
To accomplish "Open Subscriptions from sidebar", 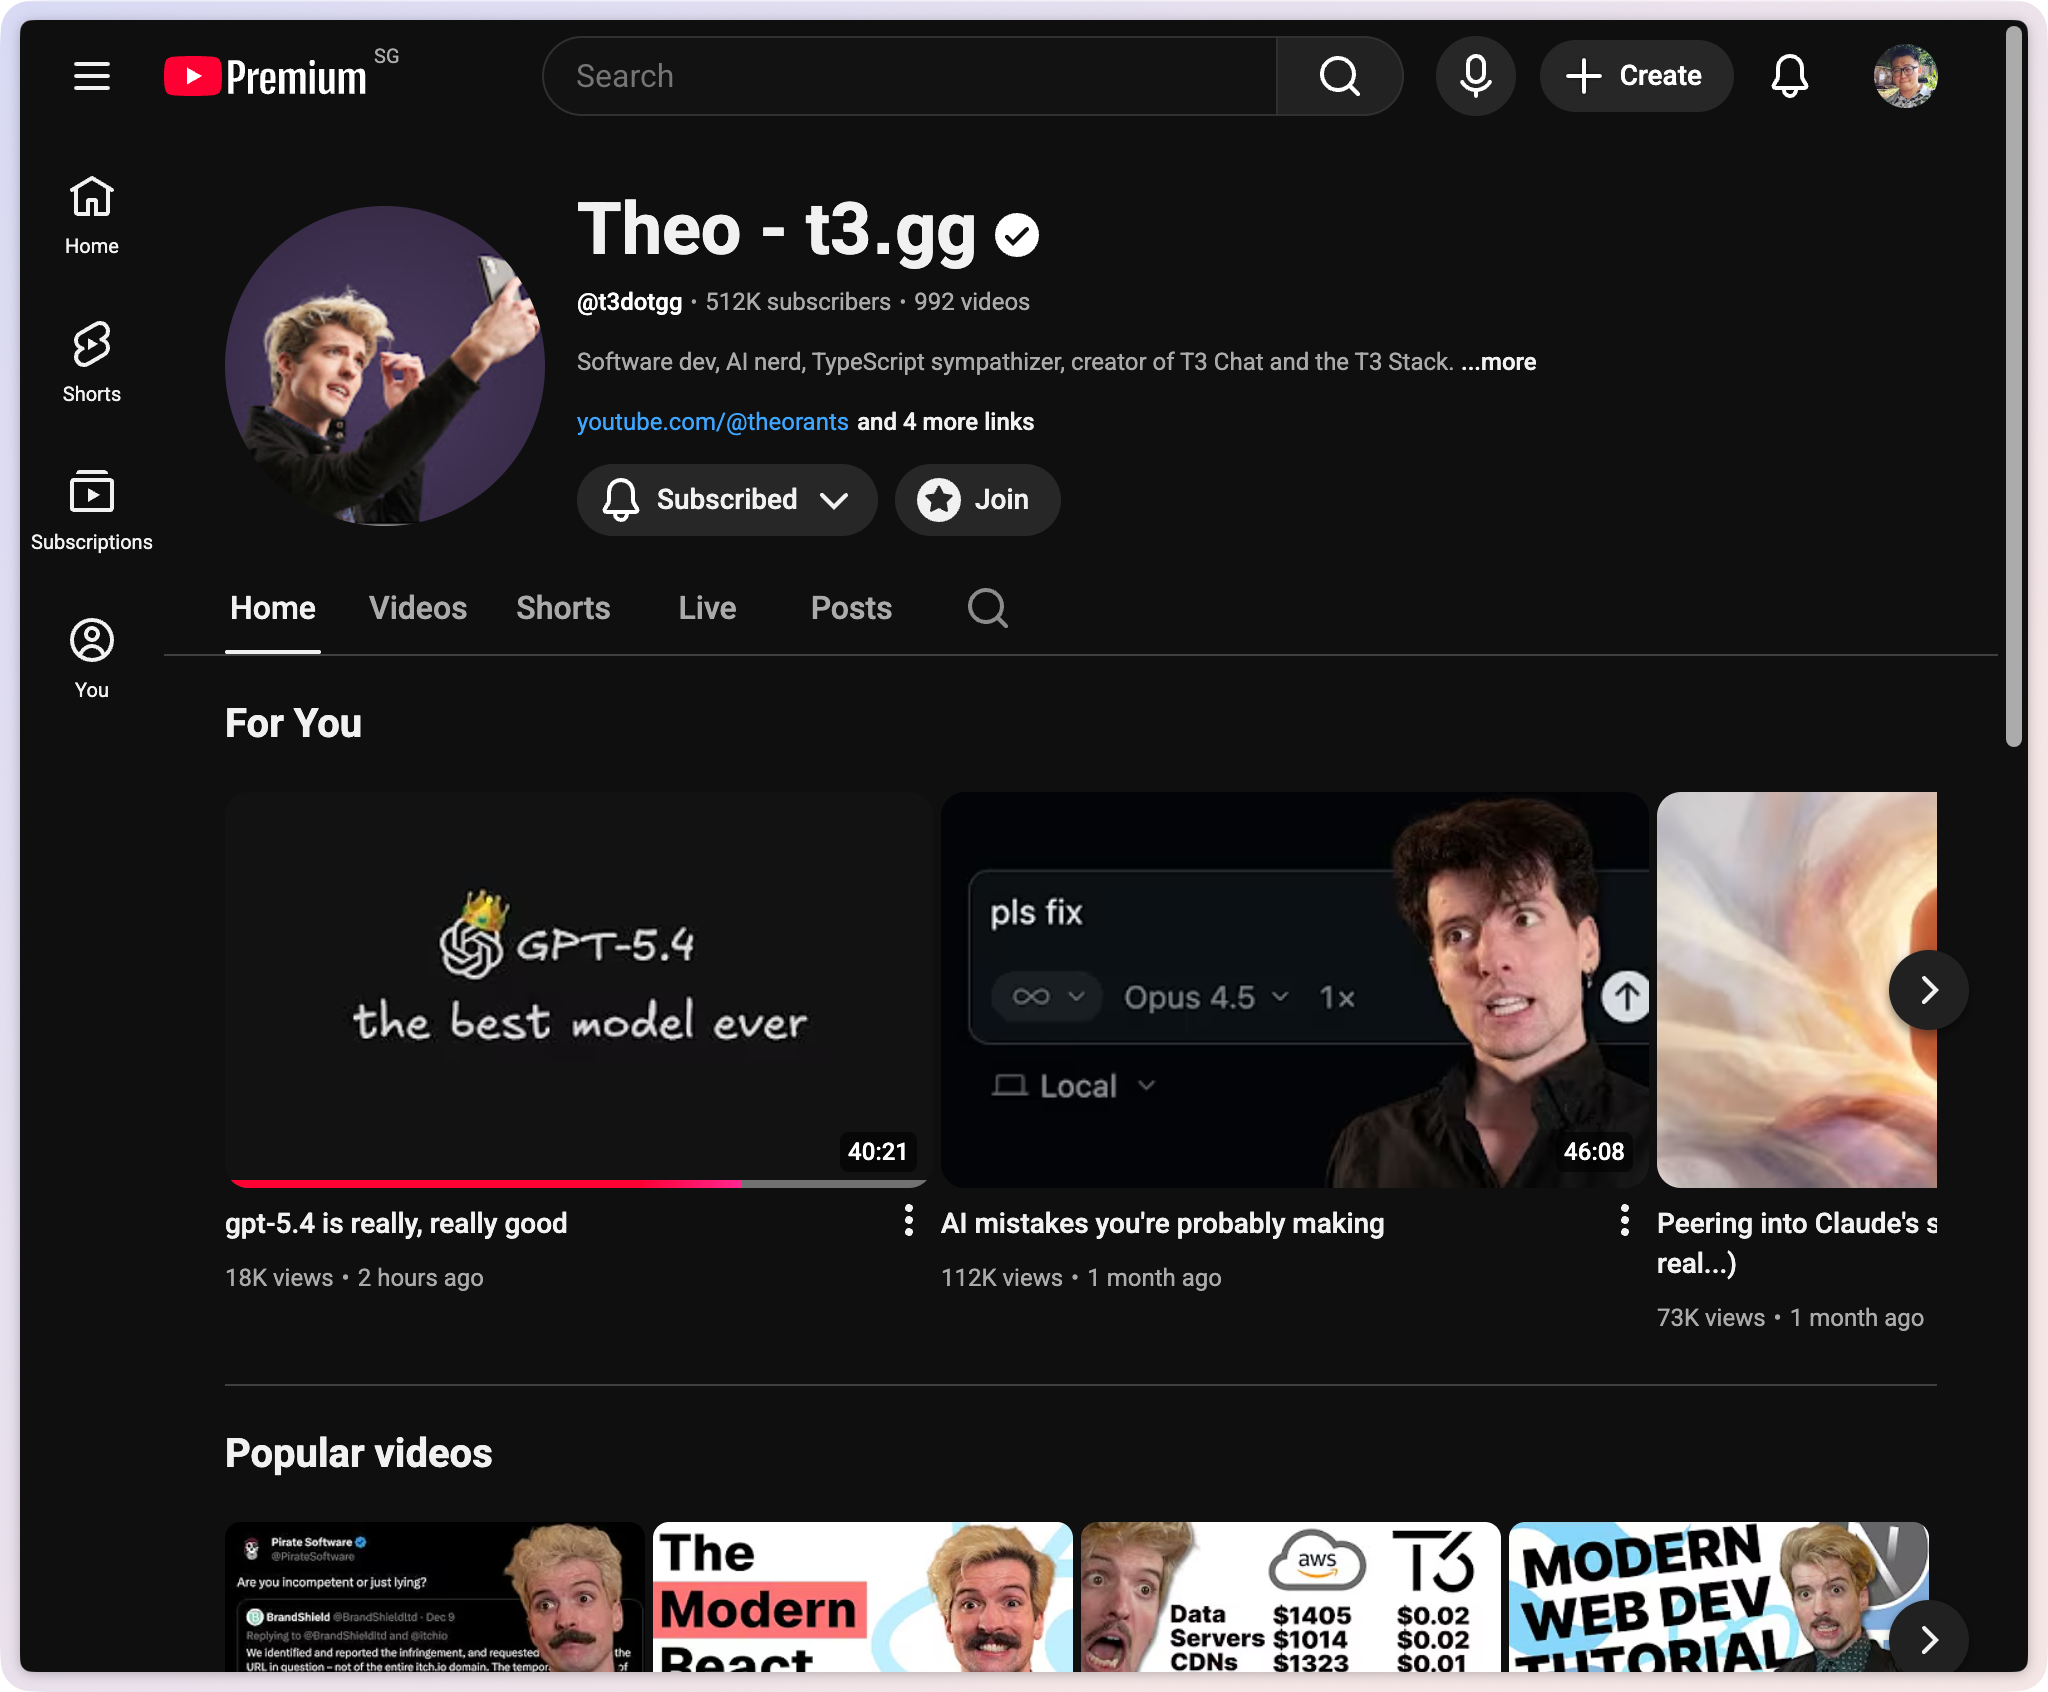I will 91,510.
